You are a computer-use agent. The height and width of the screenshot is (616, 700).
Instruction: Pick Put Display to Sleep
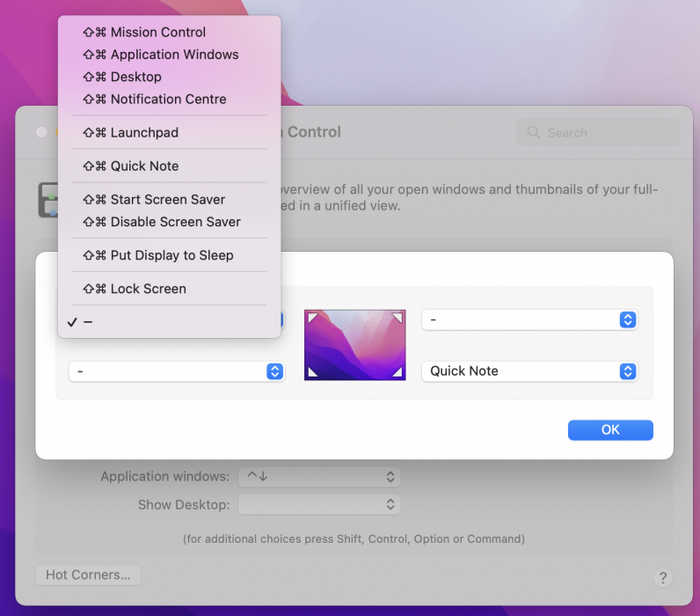click(x=171, y=255)
